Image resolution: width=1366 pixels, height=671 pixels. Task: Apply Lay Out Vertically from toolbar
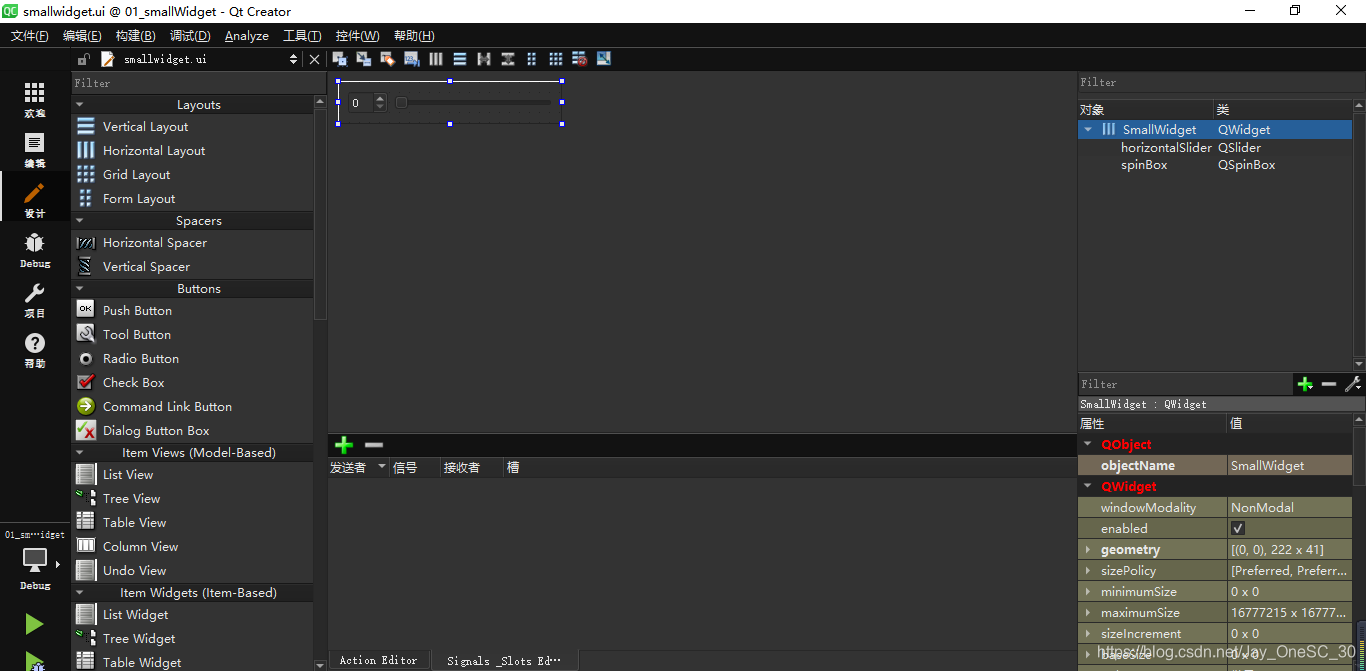point(460,59)
